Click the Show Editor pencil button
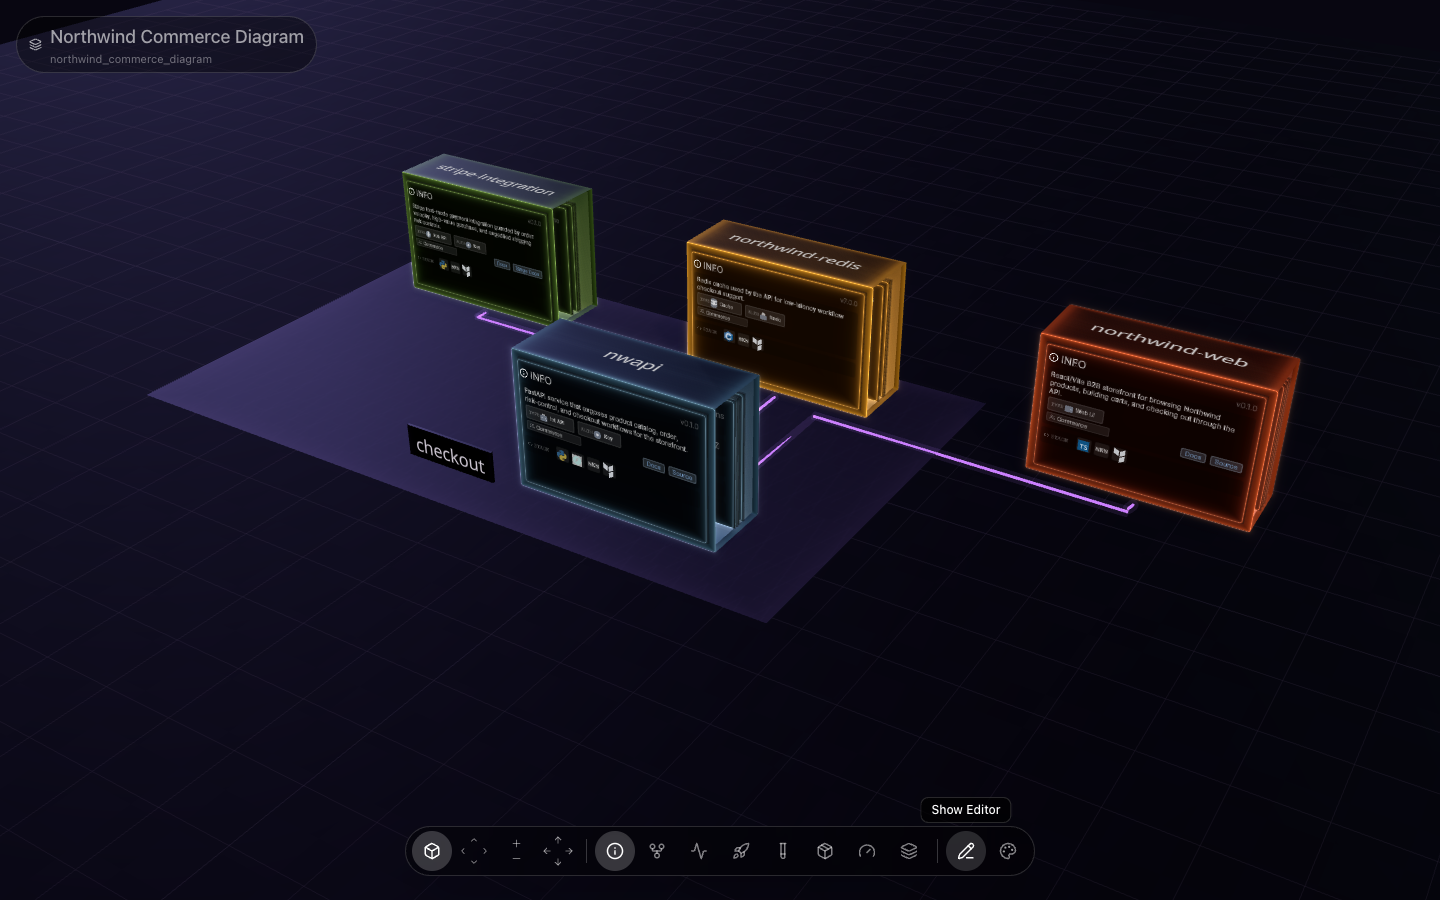The width and height of the screenshot is (1440, 900). pos(966,851)
